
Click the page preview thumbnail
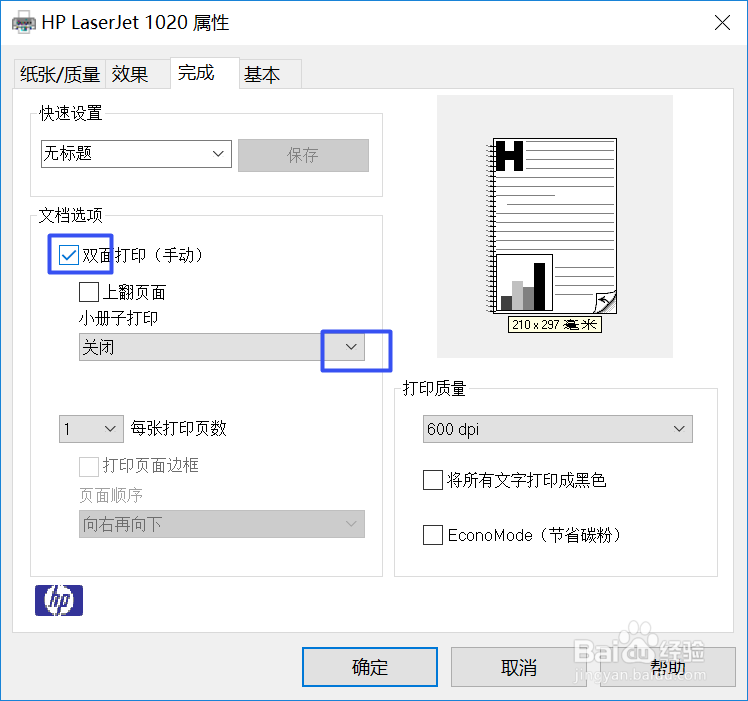553,226
